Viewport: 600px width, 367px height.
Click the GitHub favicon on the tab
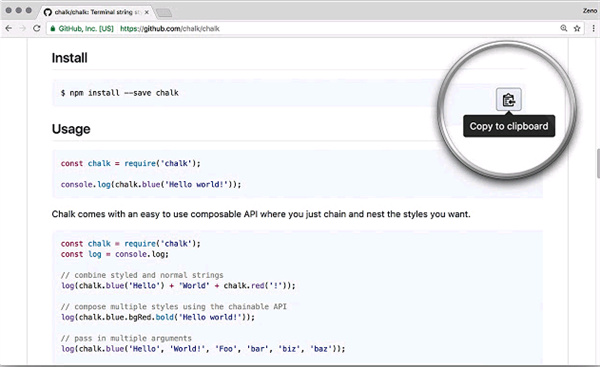(x=47, y=12)
